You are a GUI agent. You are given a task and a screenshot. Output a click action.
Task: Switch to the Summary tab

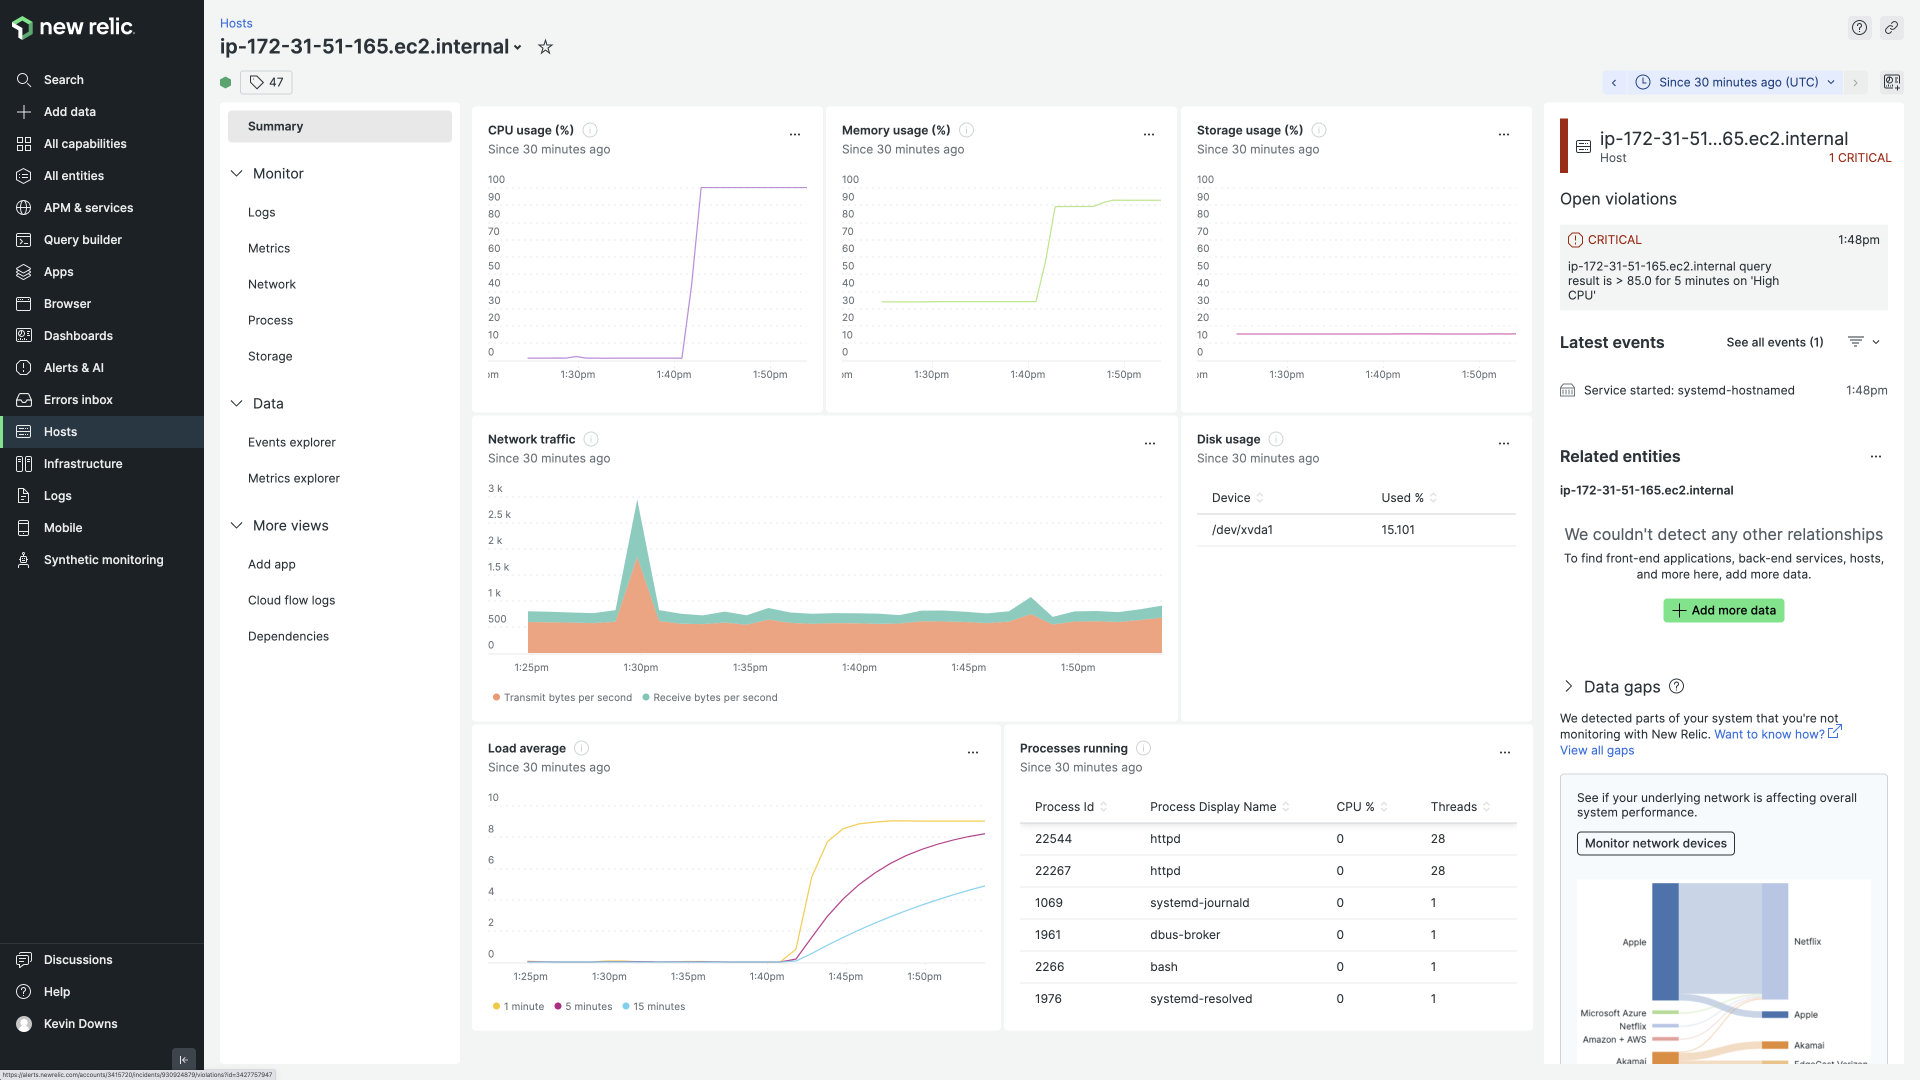(275, 126)
